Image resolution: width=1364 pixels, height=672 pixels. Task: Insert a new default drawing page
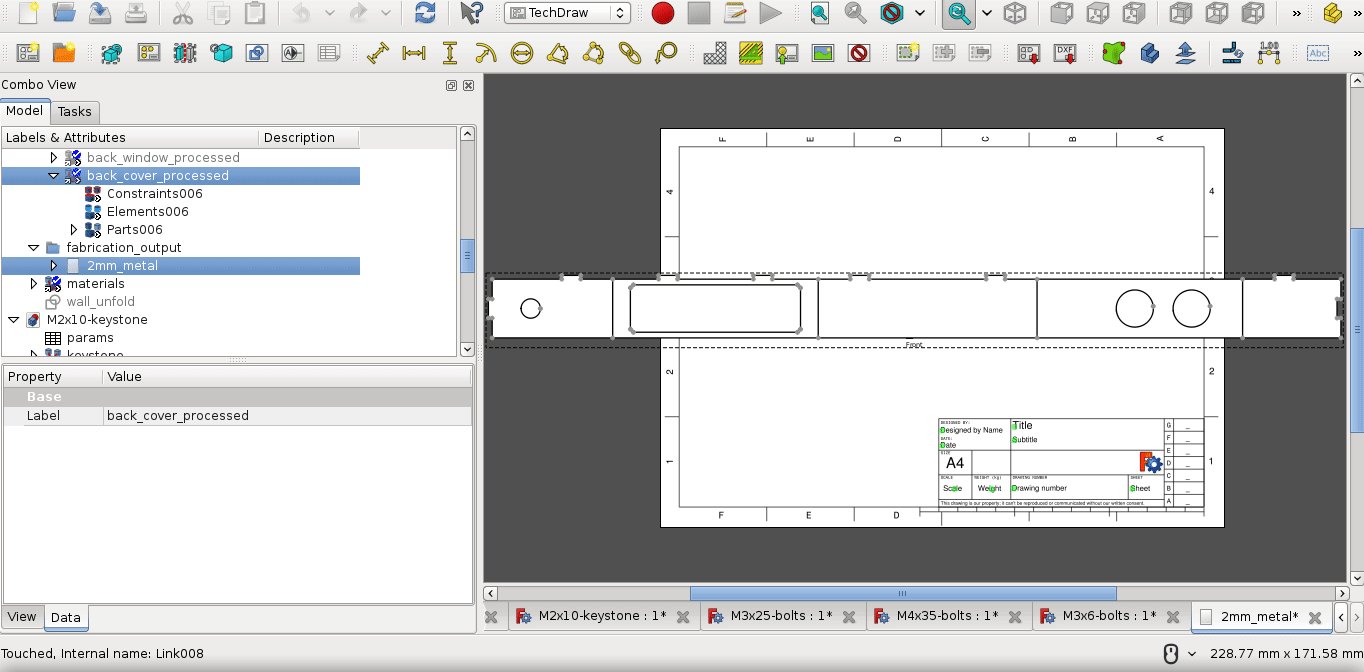pos(28,53)
